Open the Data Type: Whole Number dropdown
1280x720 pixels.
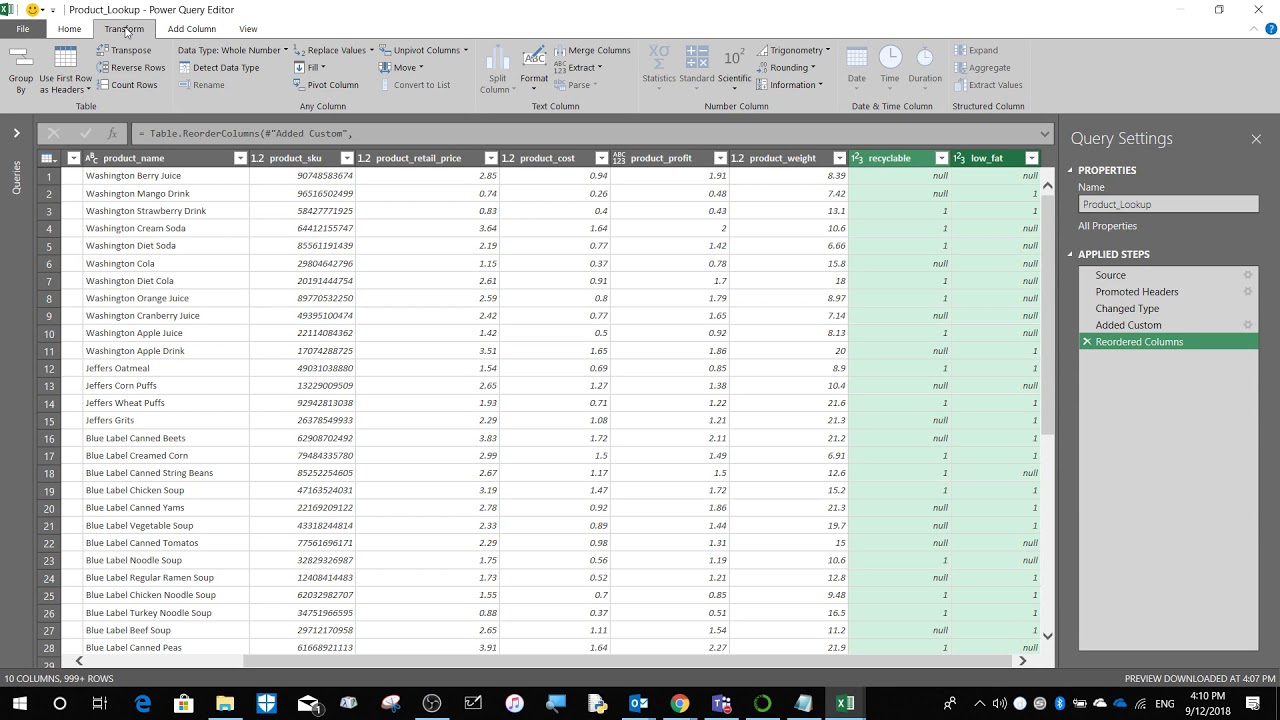[x=232, y=50]
